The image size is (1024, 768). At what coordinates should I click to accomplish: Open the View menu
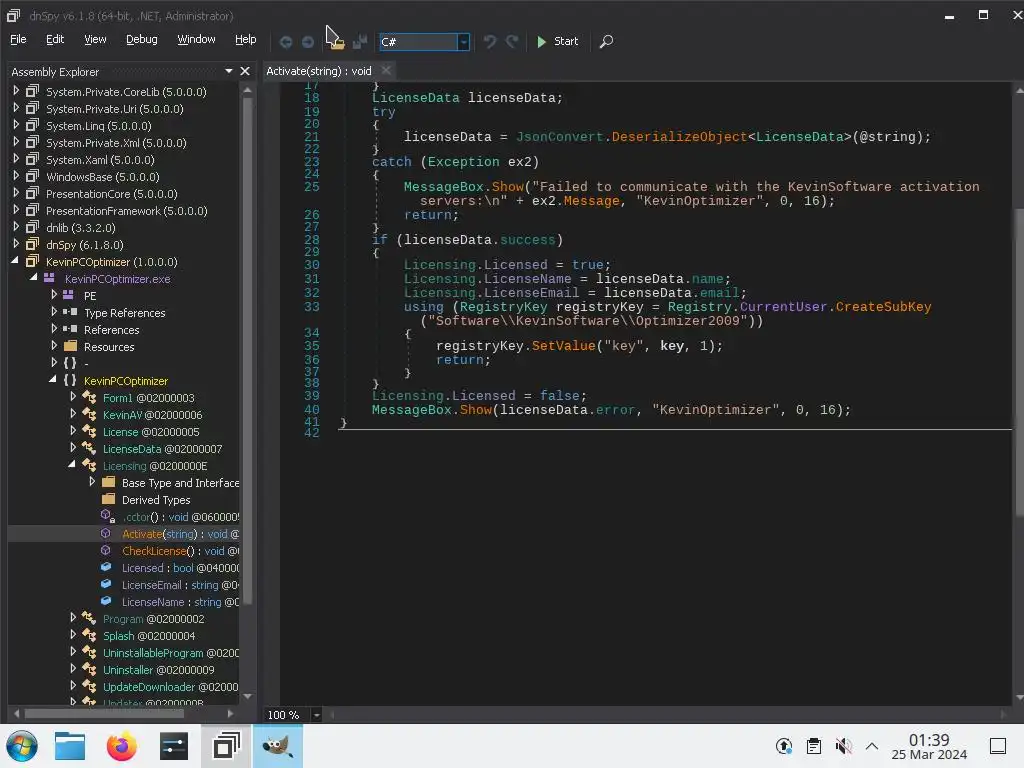95,39
